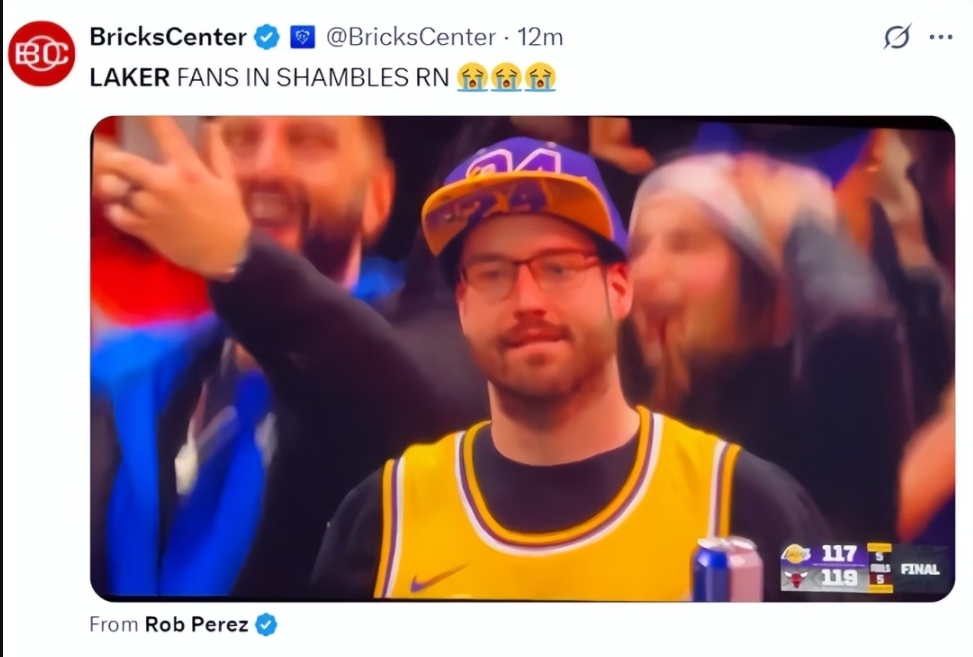Click the FINAL label in the video overlay
Screen dimensions: 973x657
click(x=920, y=569)
